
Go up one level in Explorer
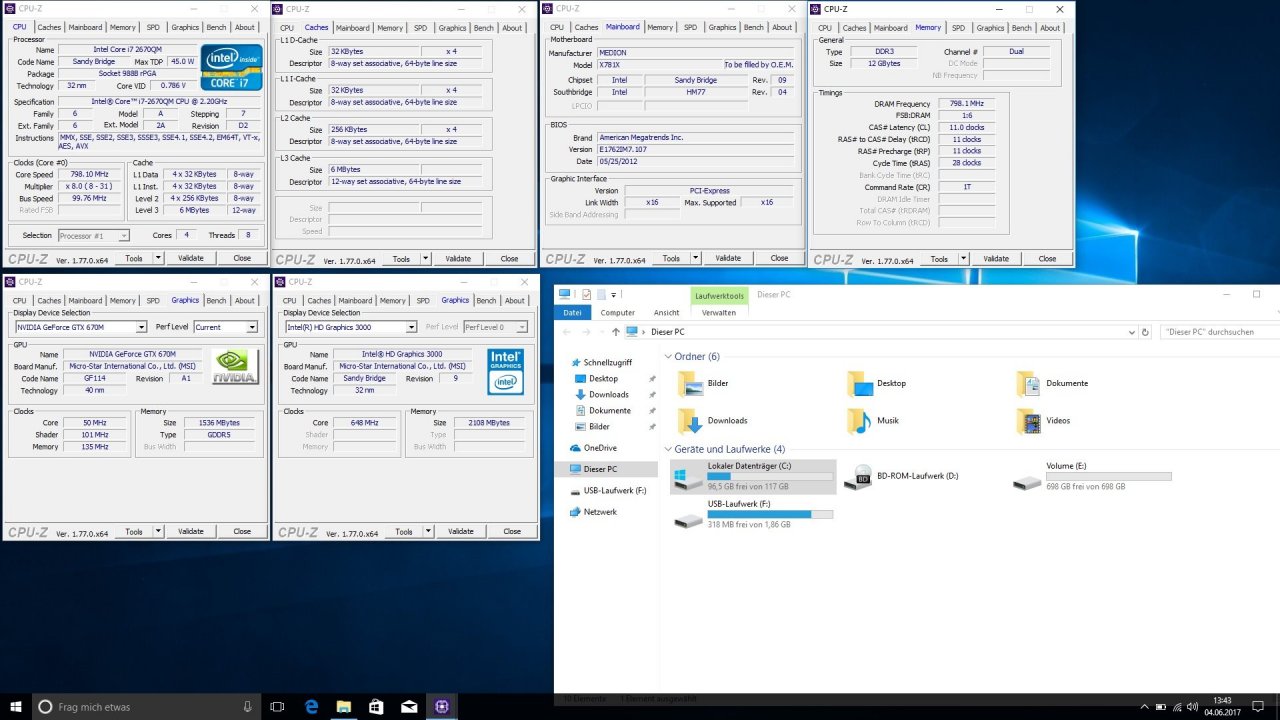click(616, 332)
